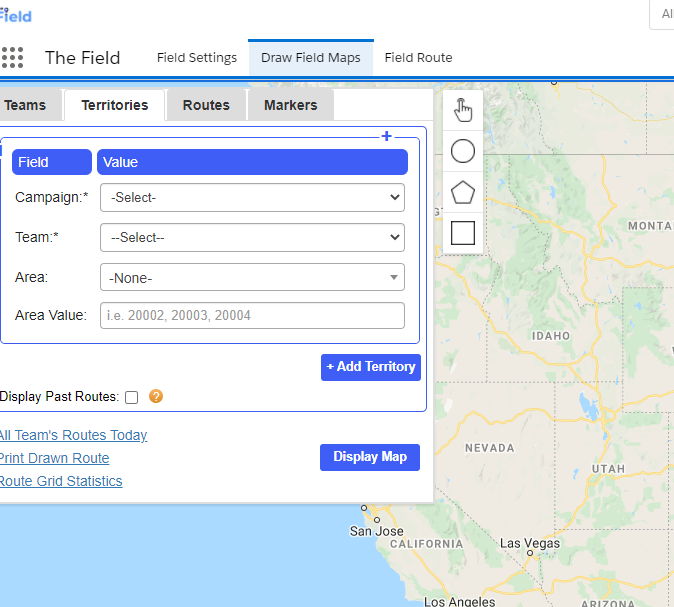Open Route Grid Statistics link
This screenshot has height=607, width=674.
coord(61,481)
